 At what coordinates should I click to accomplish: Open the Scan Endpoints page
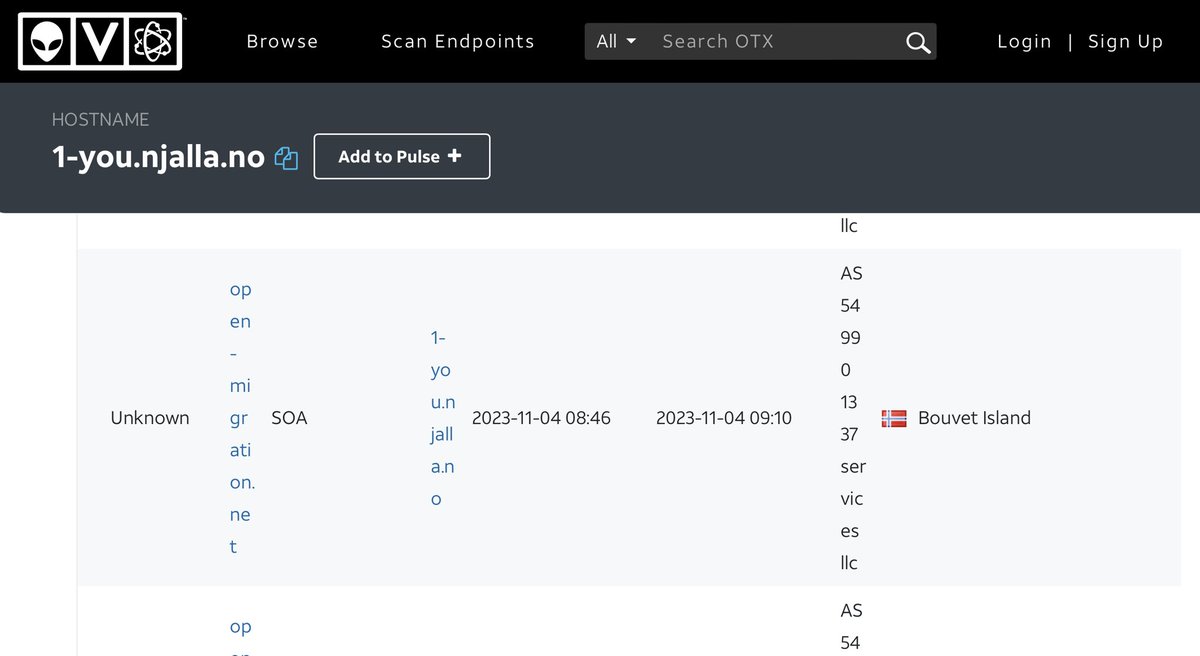coord(457,42)
